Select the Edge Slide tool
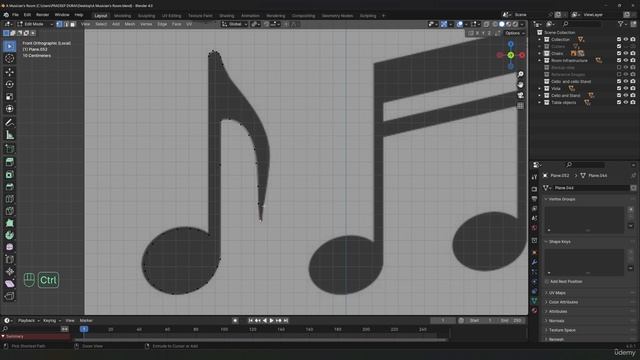 point(9,260)
